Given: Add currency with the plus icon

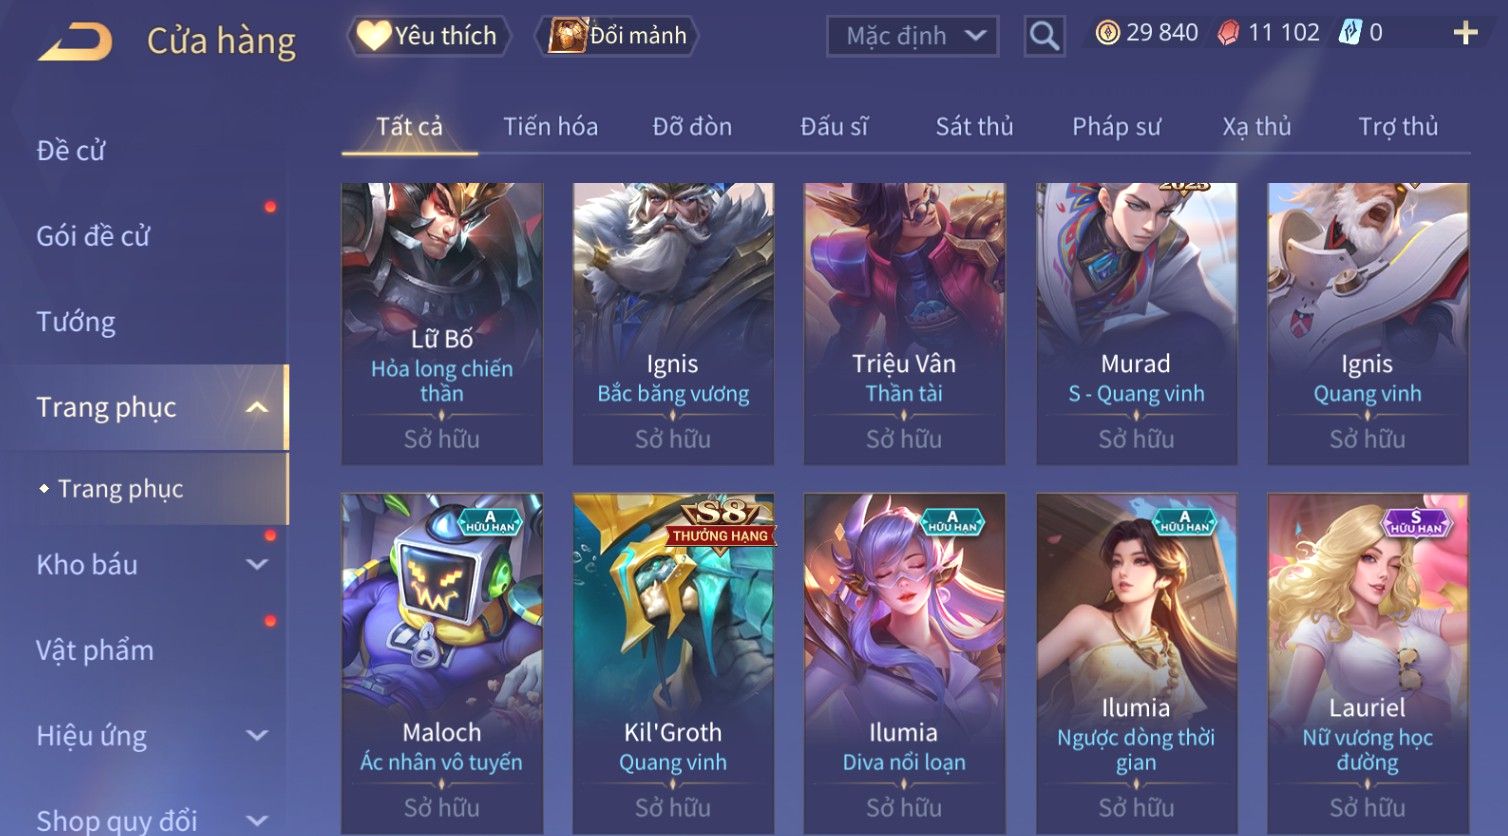Looking at the screenshot, I should pos(1465,33).
